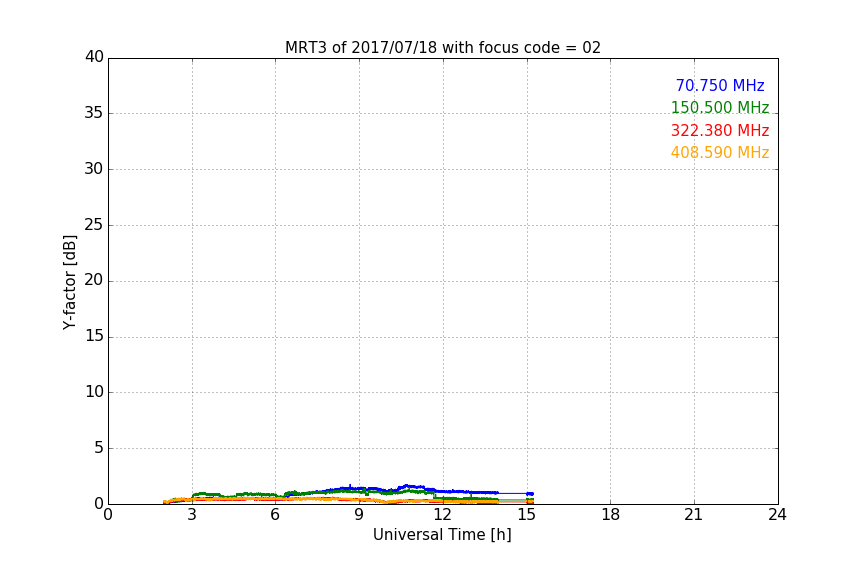The height and width of the screenshot is (576, 864).
Task: Click the 'Universal Time [h]' axis label
Action: pyautogui.click(x=442, y=535)
